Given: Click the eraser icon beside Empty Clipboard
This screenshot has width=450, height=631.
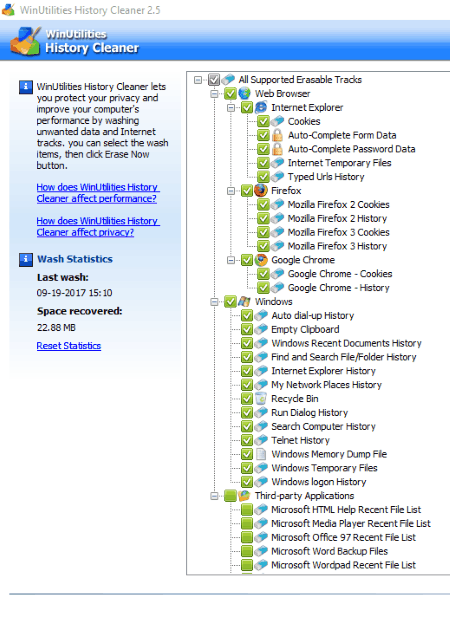Looking at the screenshot, I should 261,329.
